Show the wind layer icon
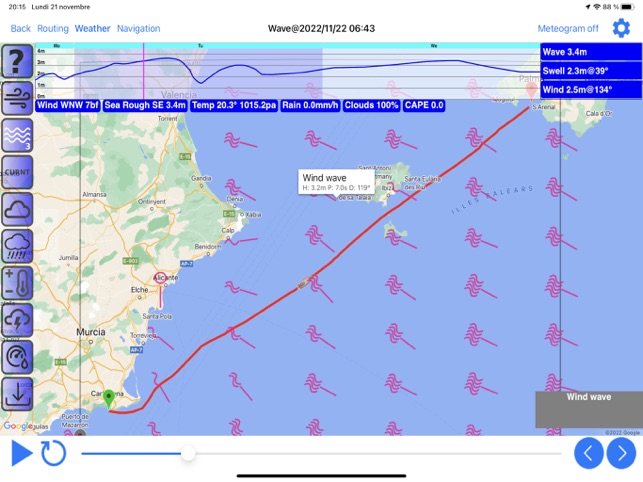 [17, 98]
